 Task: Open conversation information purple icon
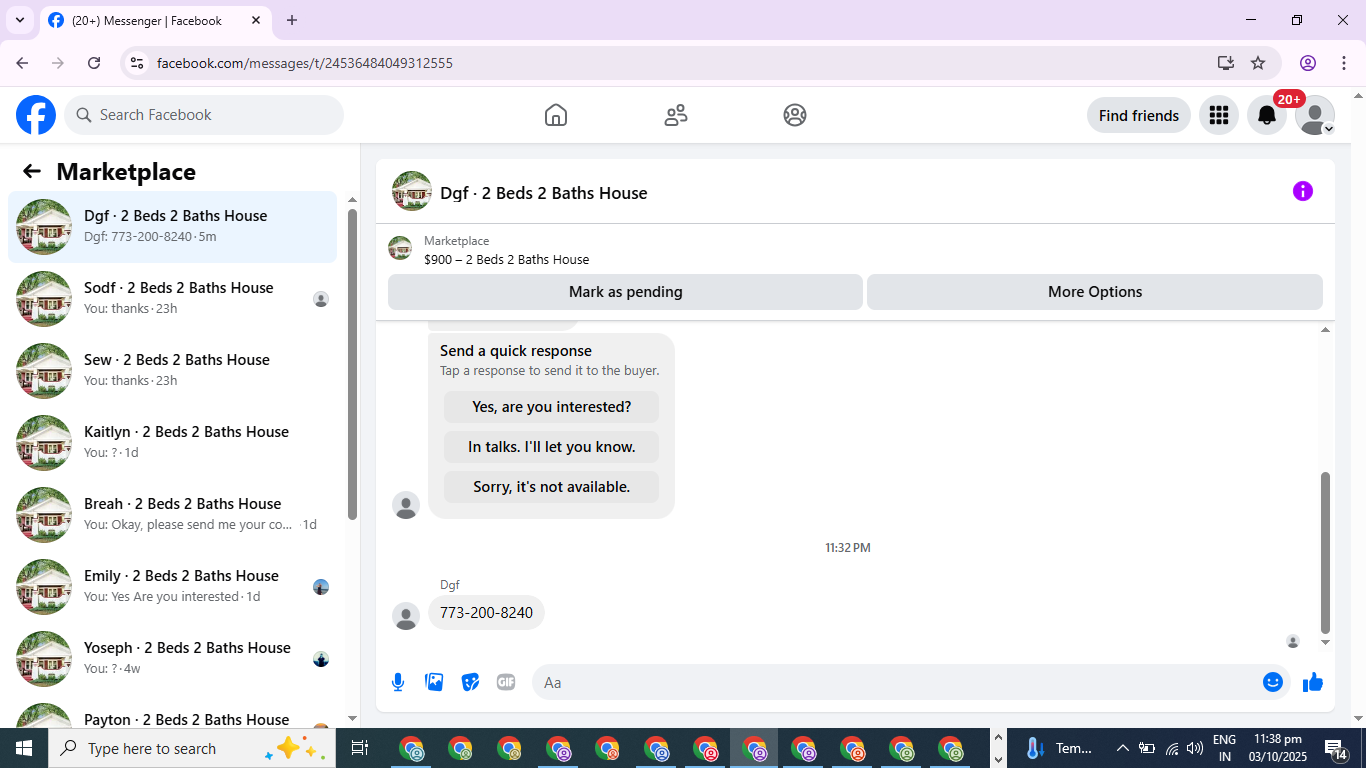[1302, 191]
